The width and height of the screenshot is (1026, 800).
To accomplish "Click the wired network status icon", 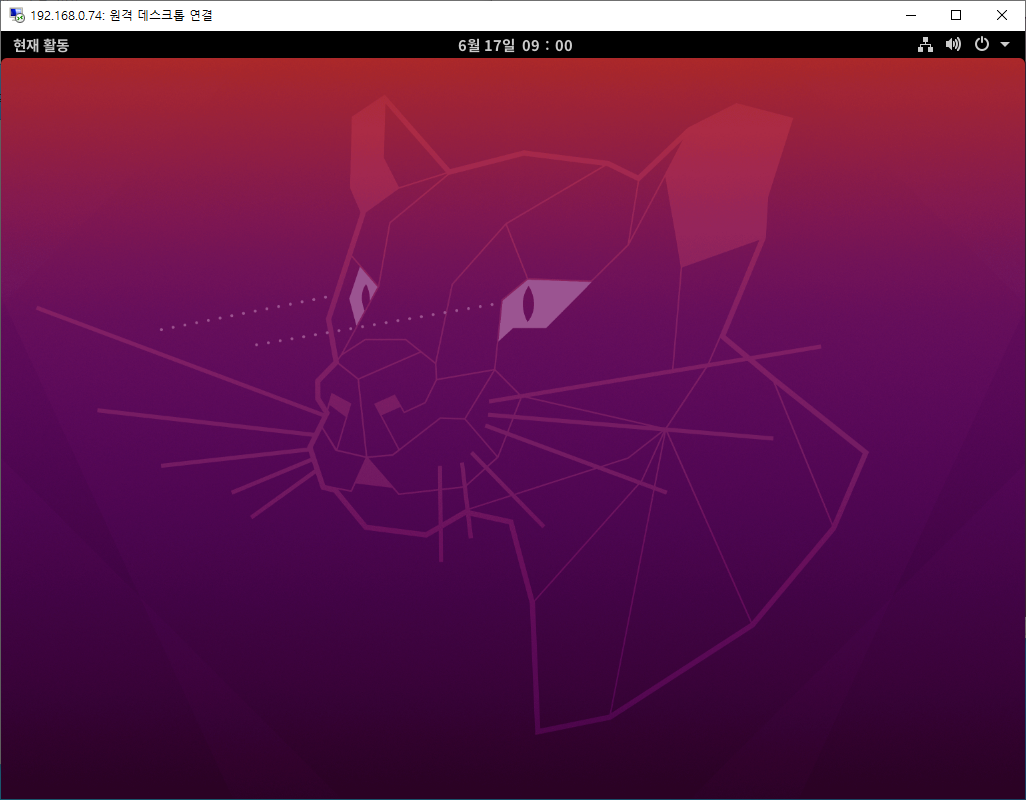I will (x=925, y=44).
